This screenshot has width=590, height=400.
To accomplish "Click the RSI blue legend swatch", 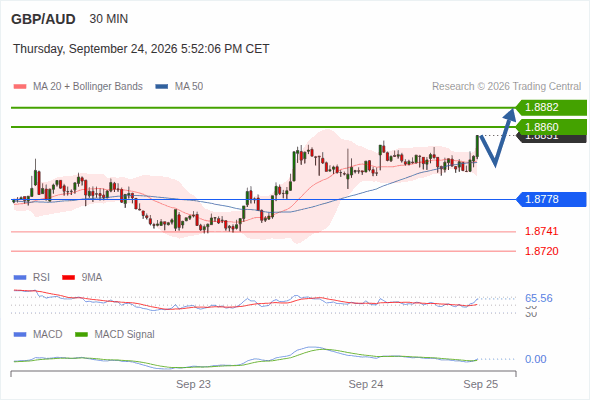I will coord(20,278).
